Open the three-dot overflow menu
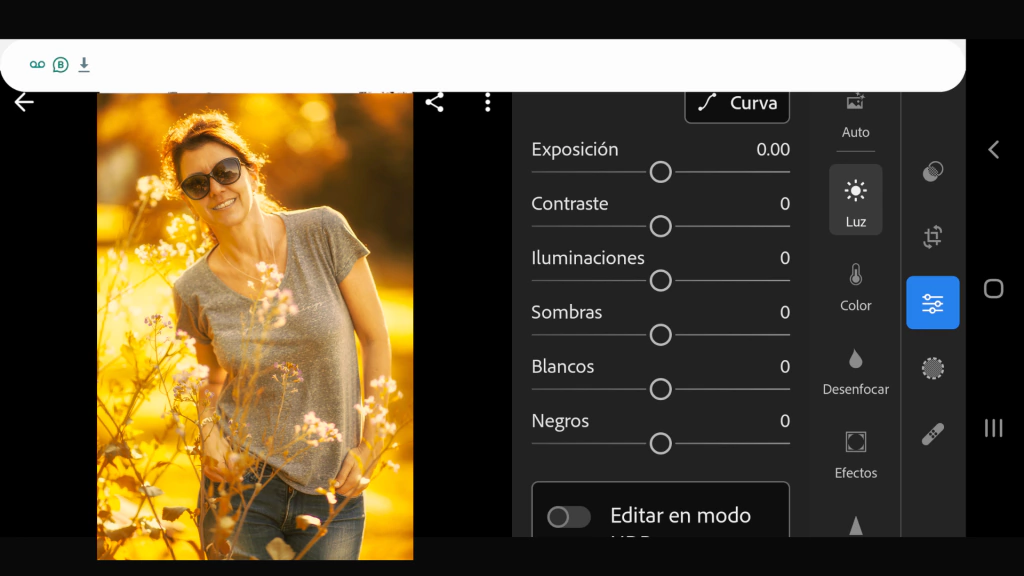Screen dimensions: 1024x576 tap(488, 102)
